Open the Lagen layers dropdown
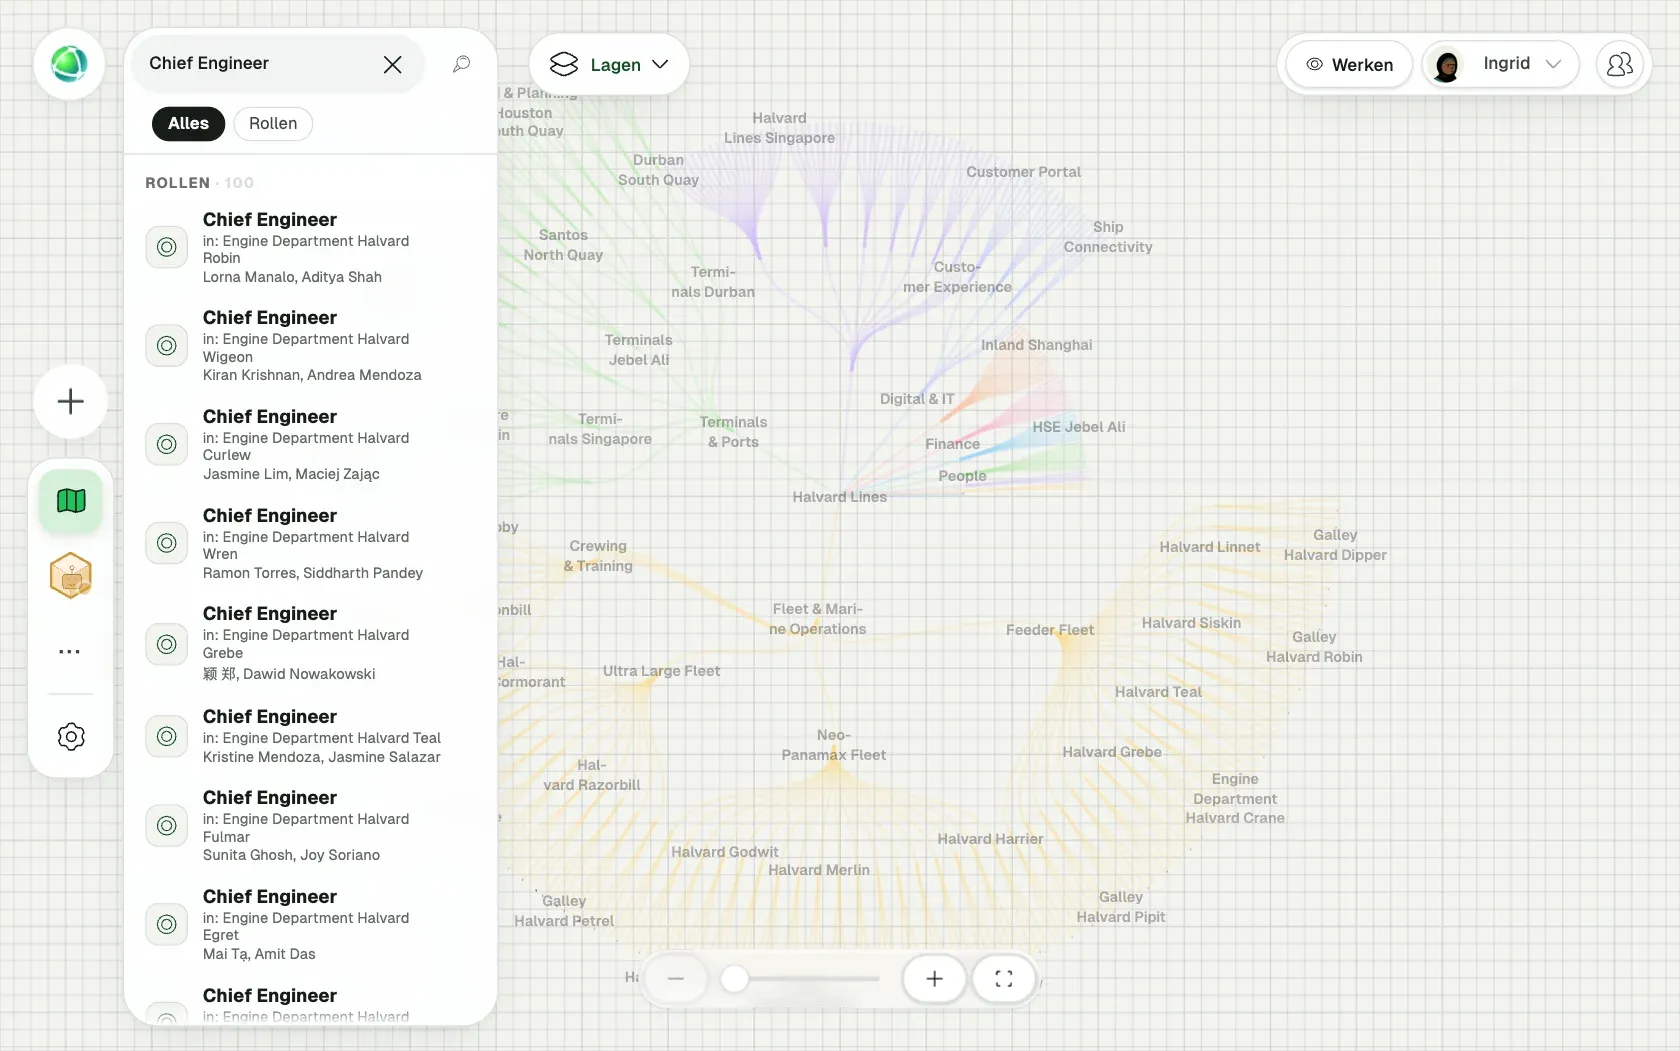1680x1051 pixels. 609,64
